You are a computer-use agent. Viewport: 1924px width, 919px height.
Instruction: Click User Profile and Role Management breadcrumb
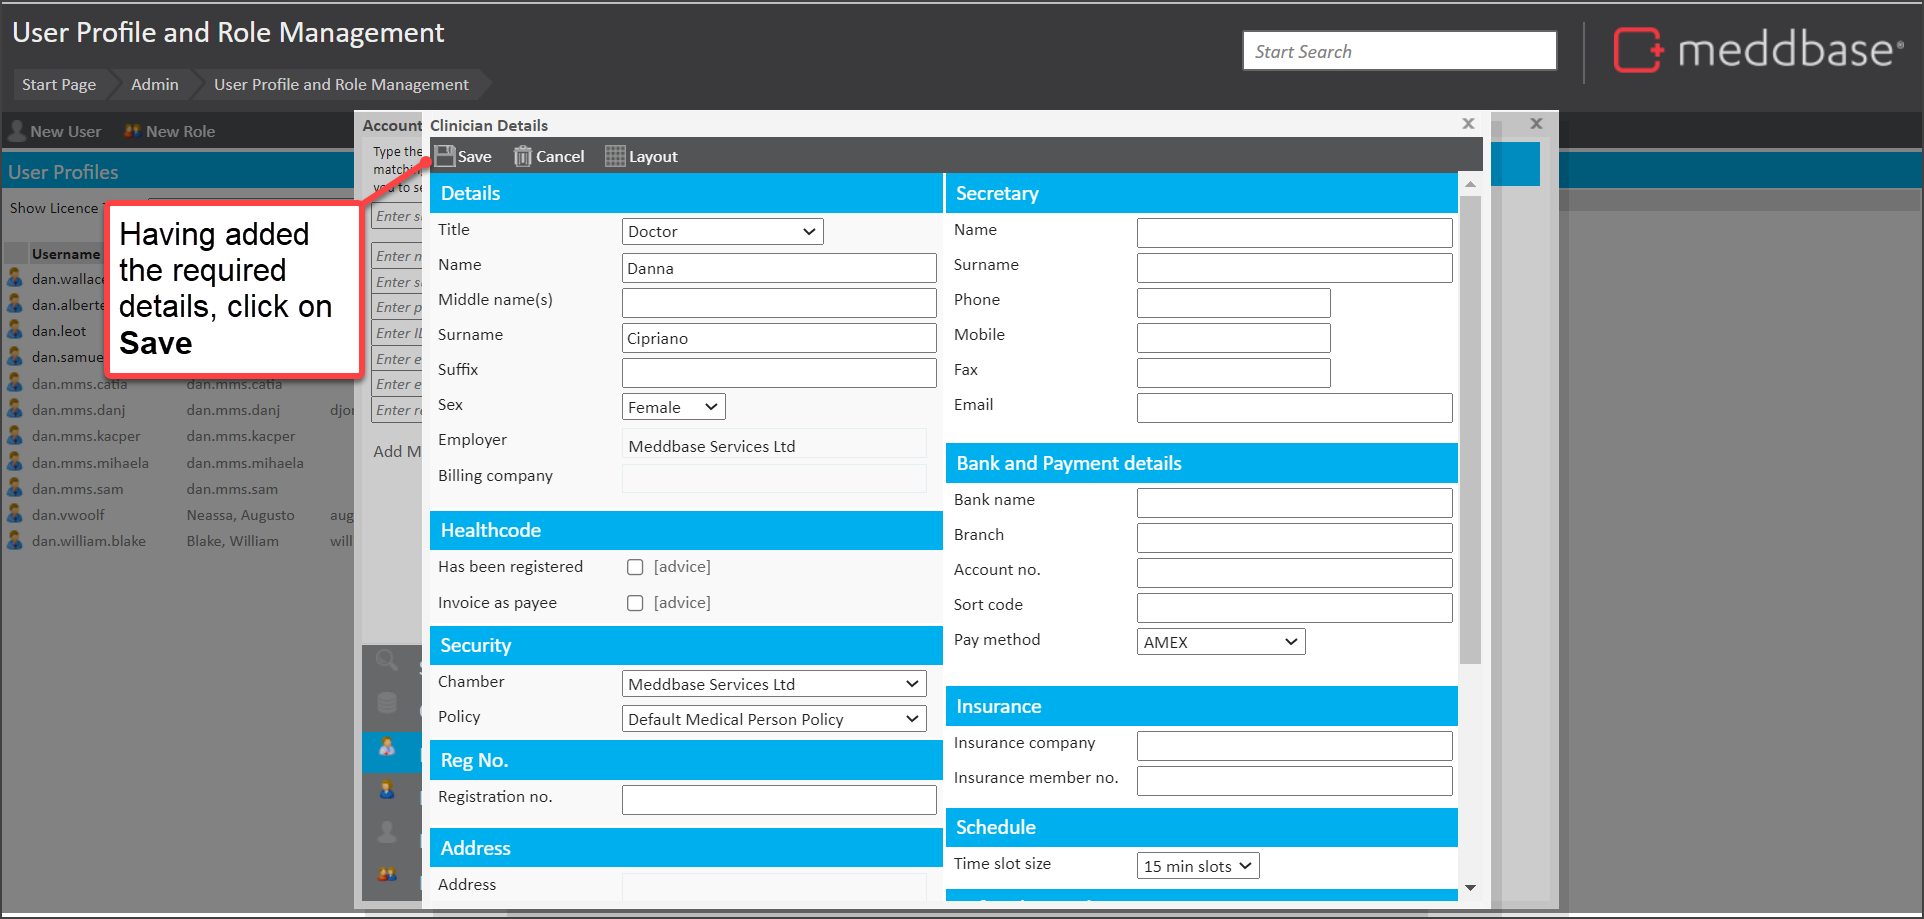341,85
